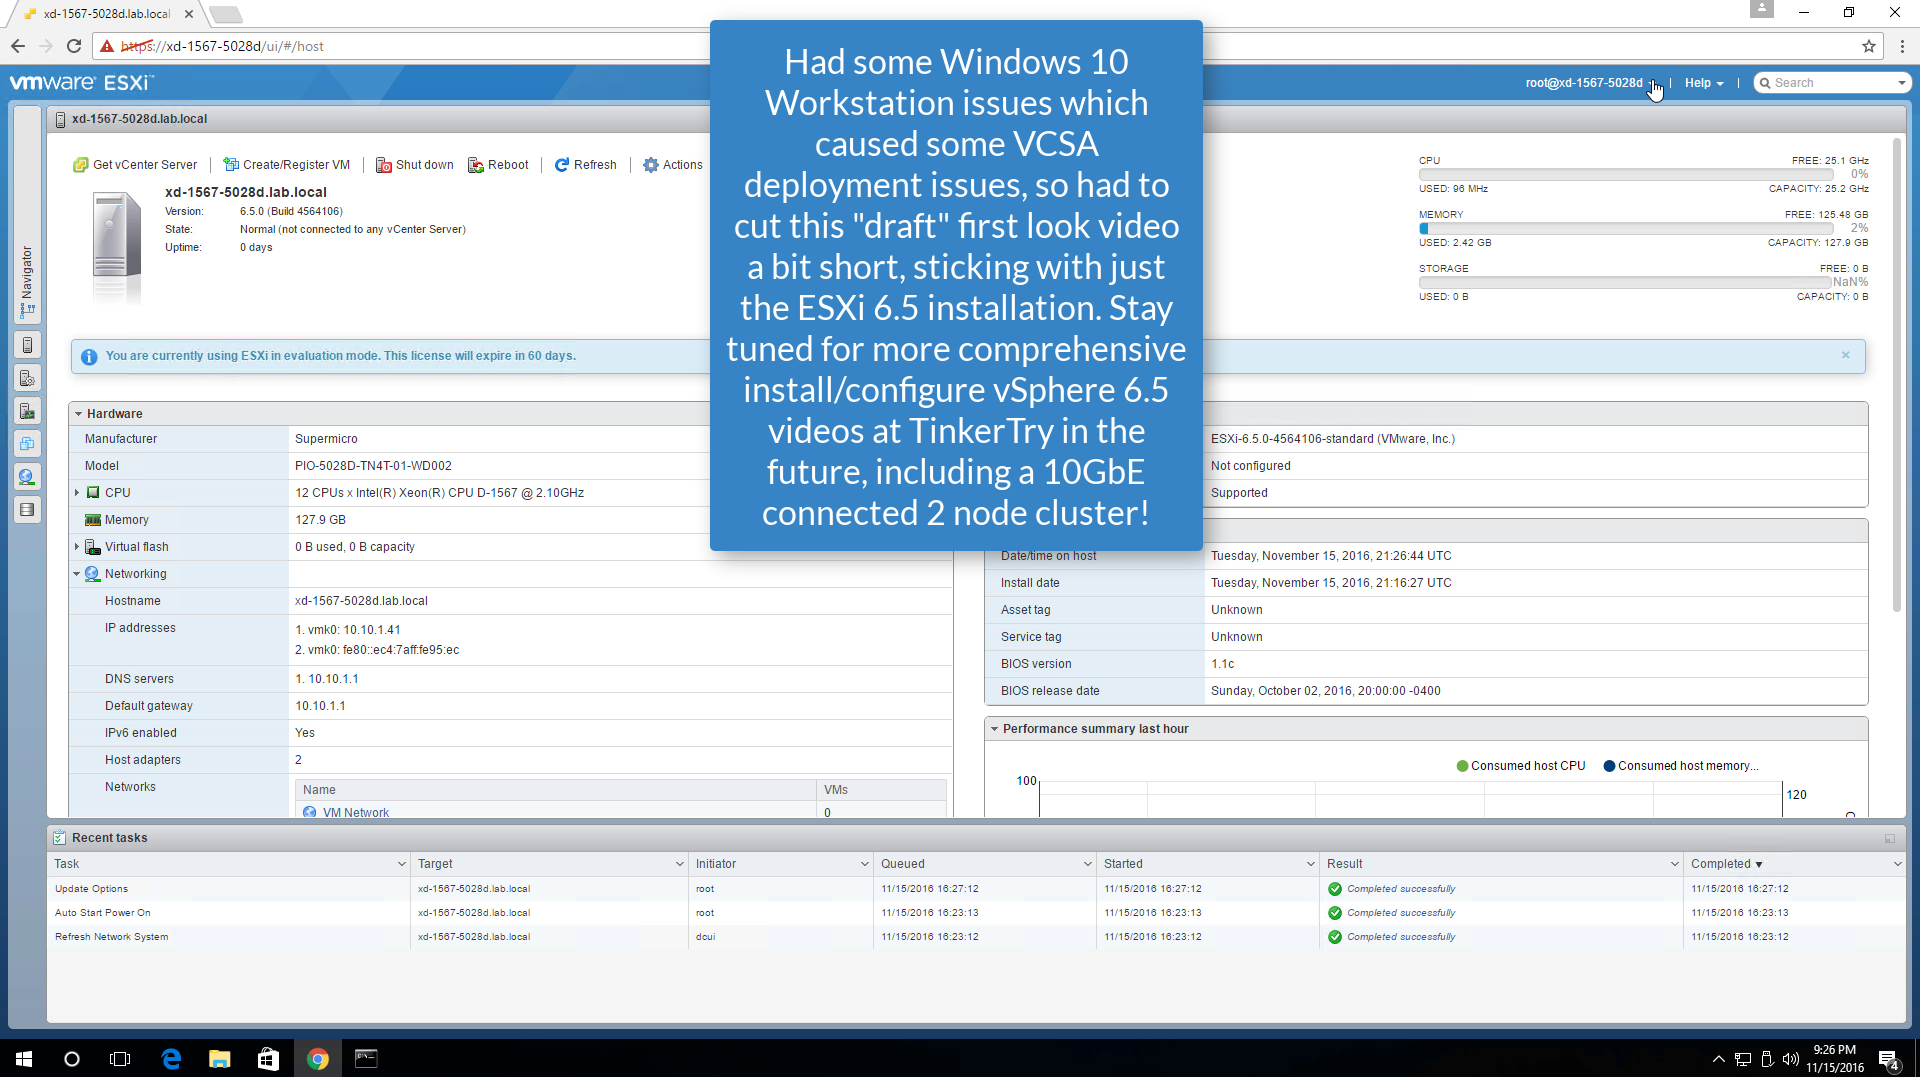Viewport: 1920px width, 1077px height.
Task: Open the Manage icon in the navigator sidebar
Action: 27,378
